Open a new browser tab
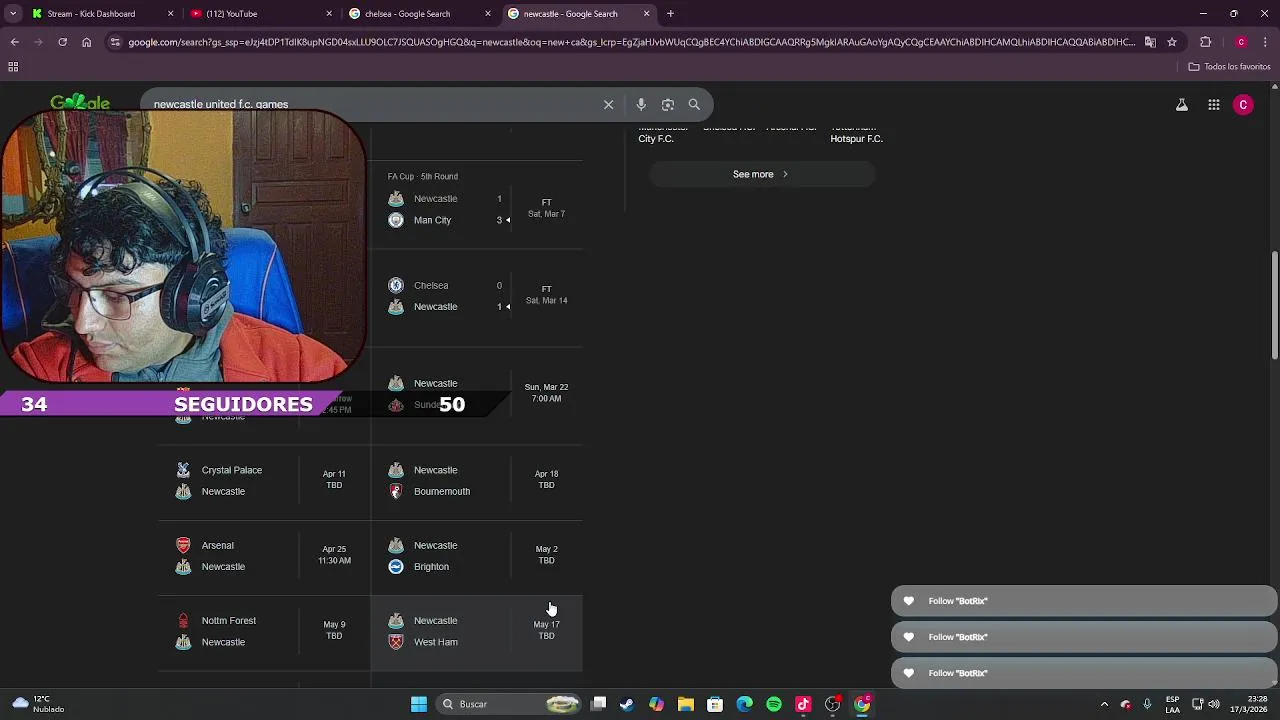Viewport: 1280px width, 720px height. [x=670, y=13]
